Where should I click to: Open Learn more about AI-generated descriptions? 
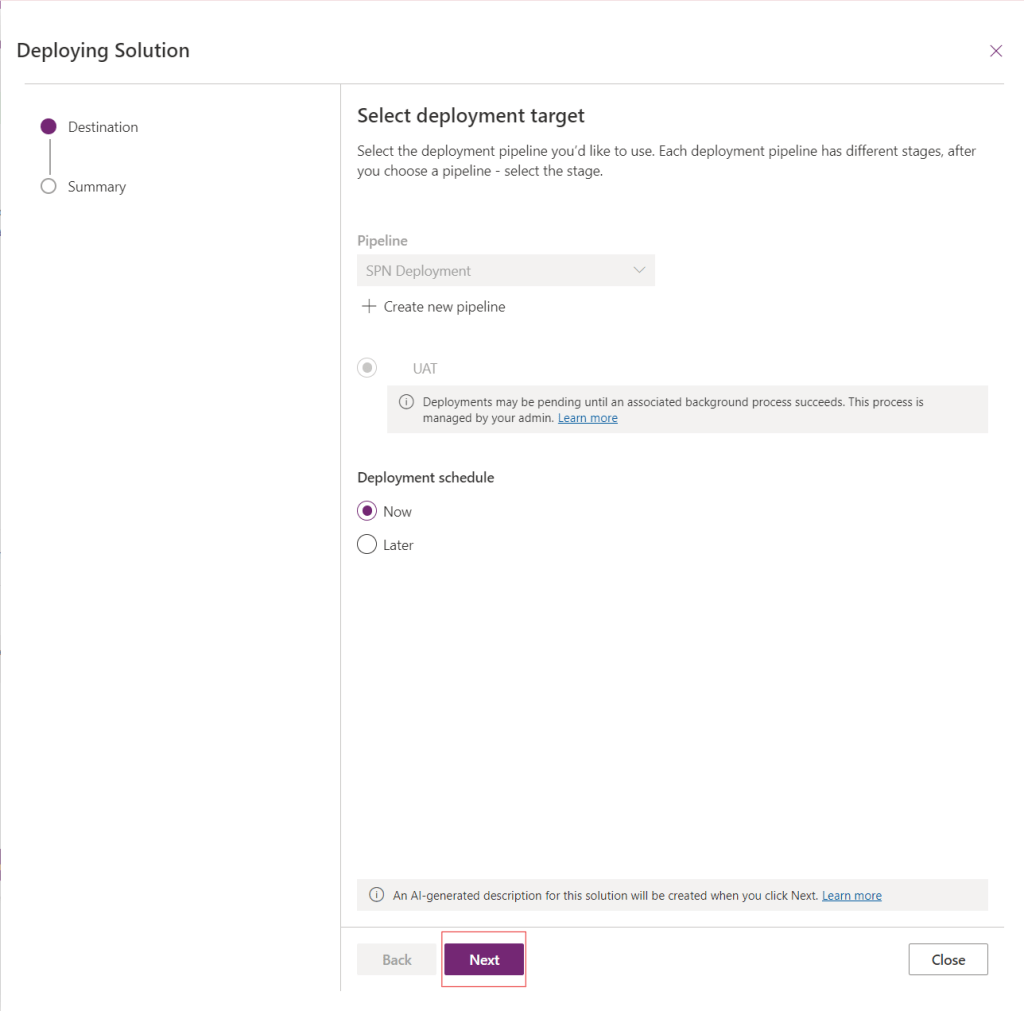(x=851, y=895)
